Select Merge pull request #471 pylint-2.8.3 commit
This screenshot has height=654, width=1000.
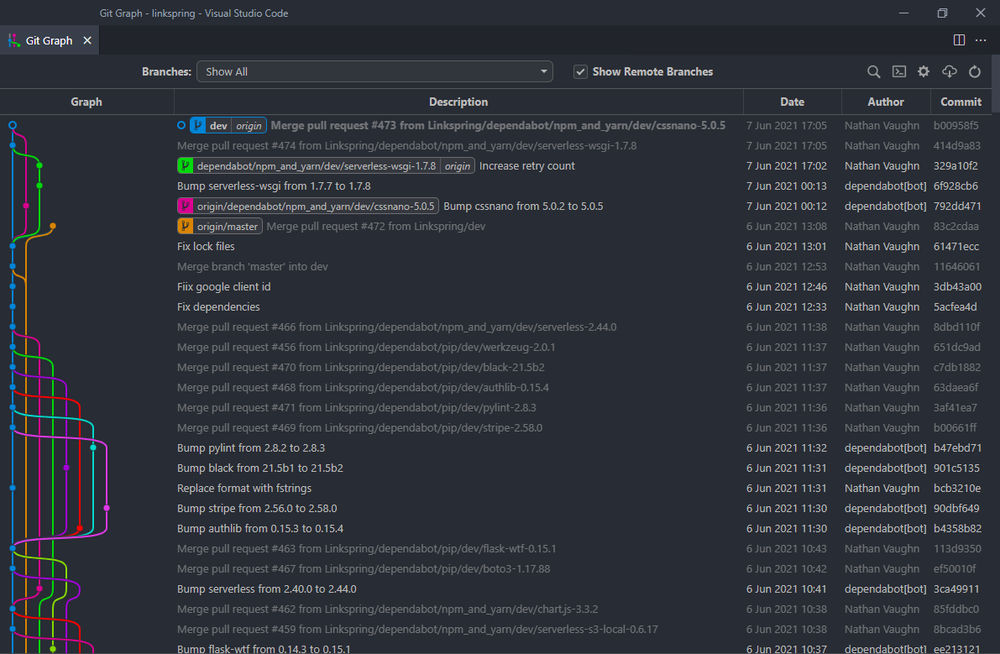(357, 408)
